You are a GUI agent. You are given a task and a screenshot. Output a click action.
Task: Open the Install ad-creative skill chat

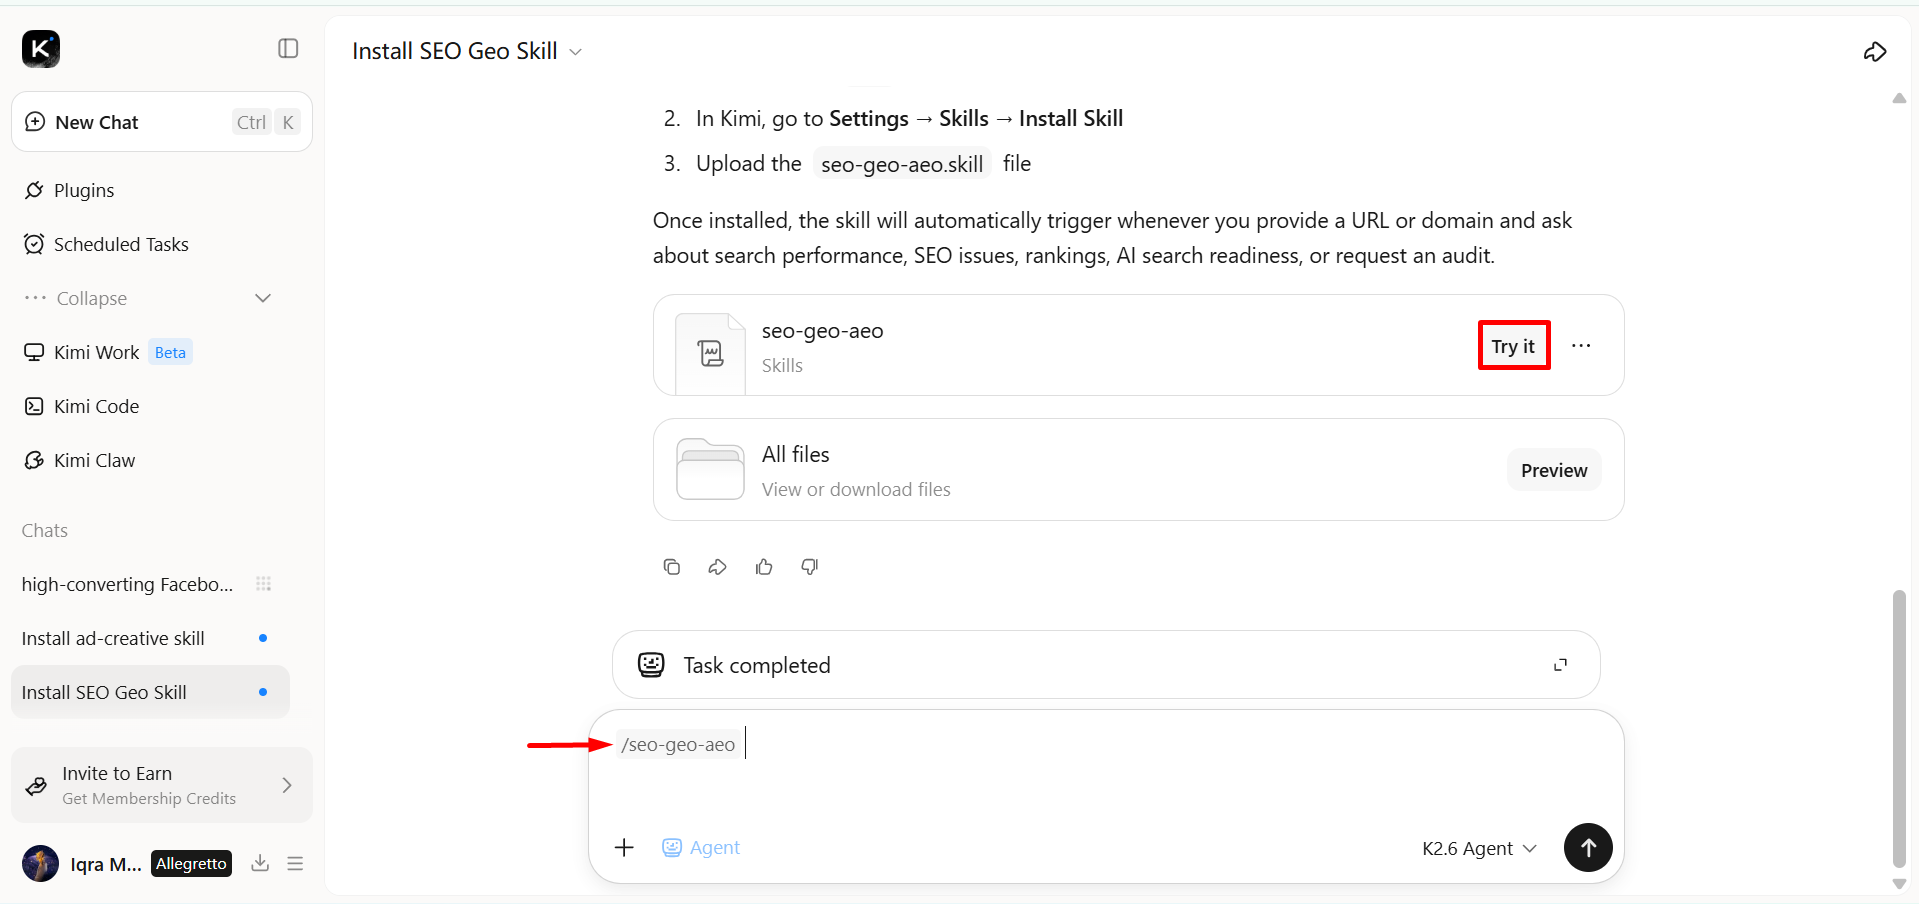point(113,638)
